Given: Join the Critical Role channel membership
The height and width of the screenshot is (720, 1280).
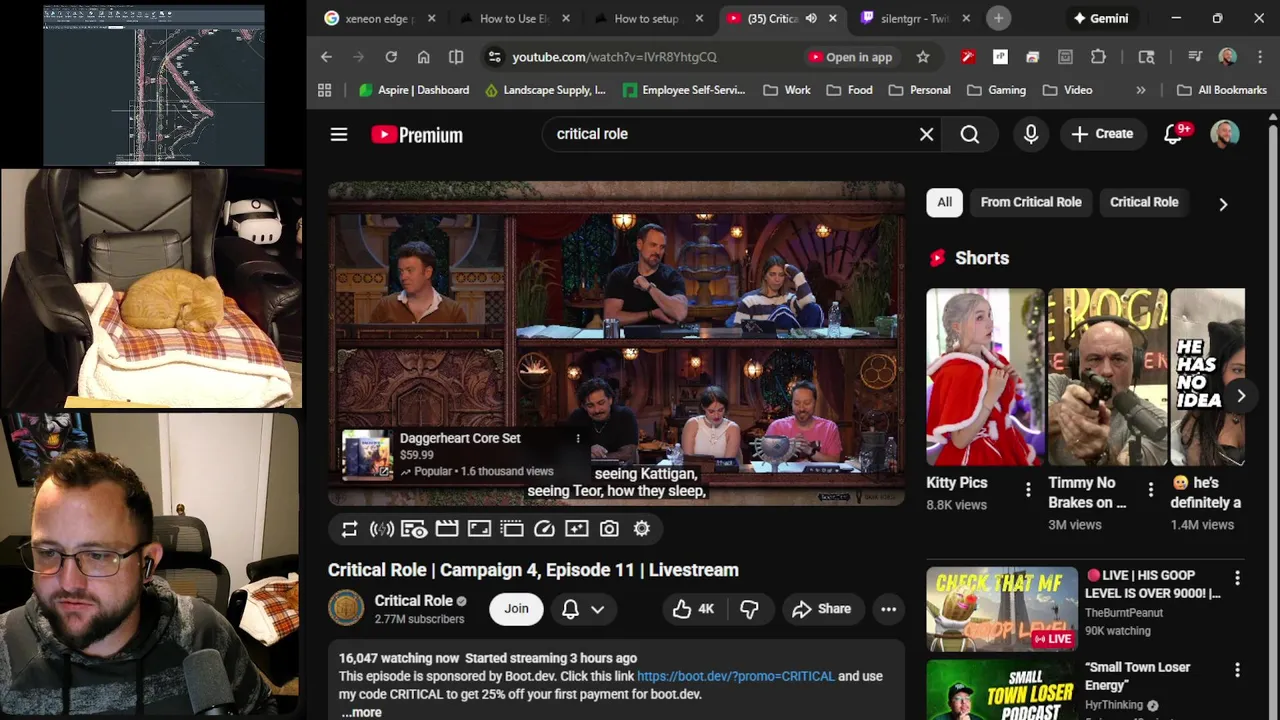Looking at the screenshot, I should [516, 608].
